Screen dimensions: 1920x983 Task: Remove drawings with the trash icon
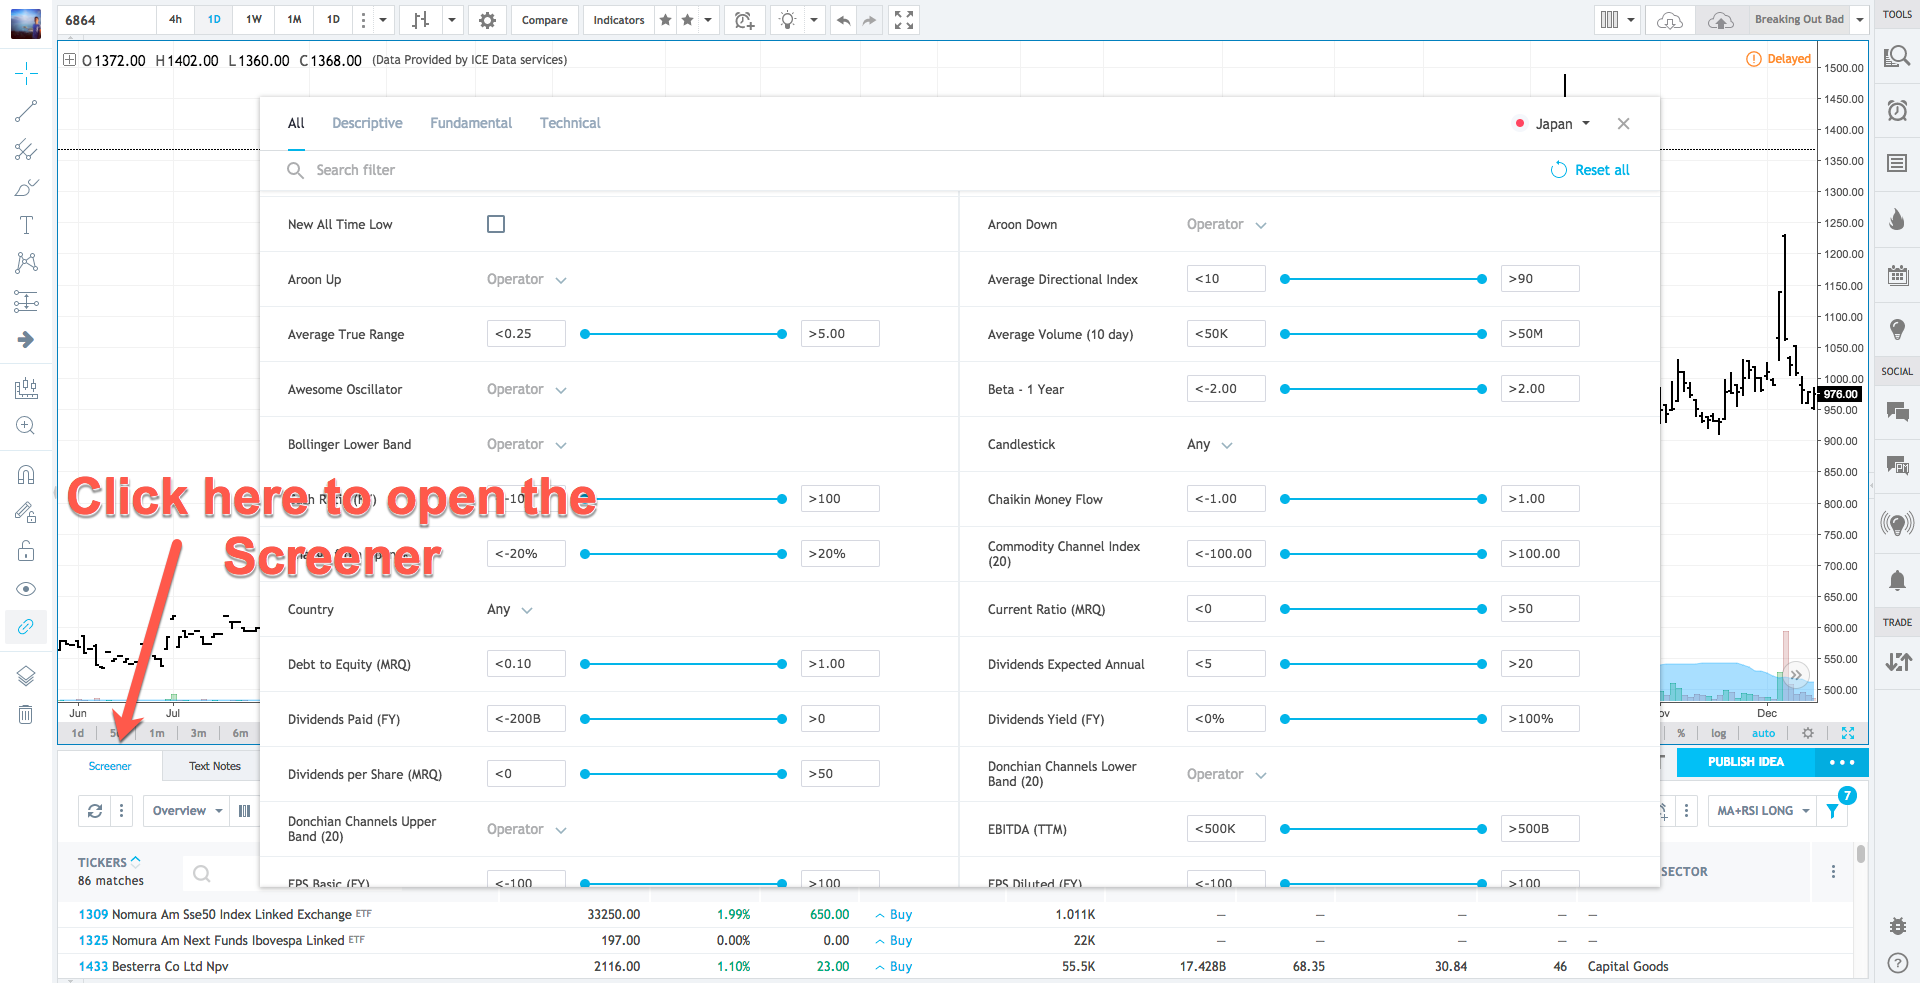point(26,714)
